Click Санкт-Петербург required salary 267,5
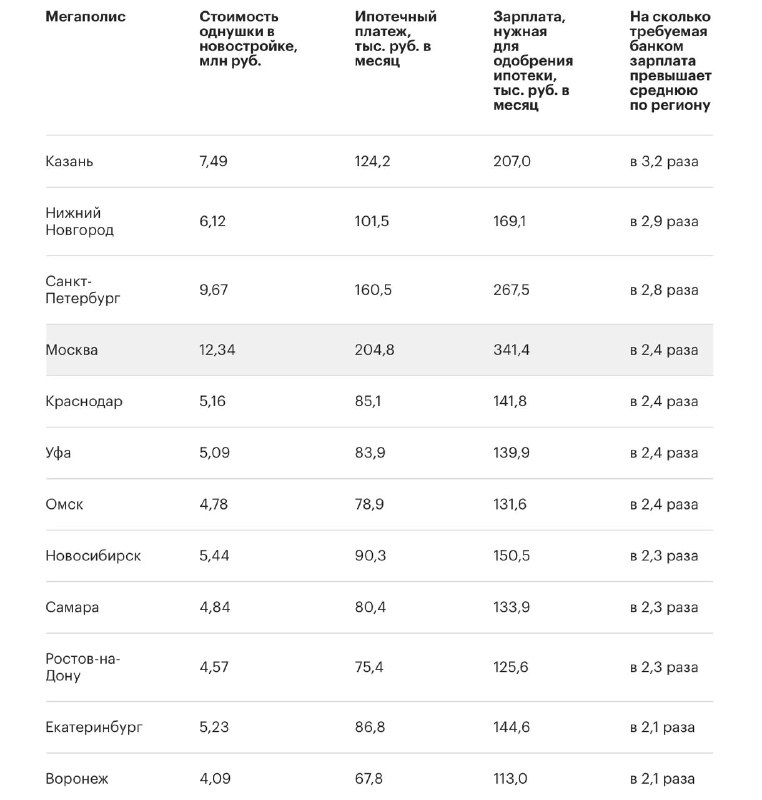The image size is (762, 800). 512,290
